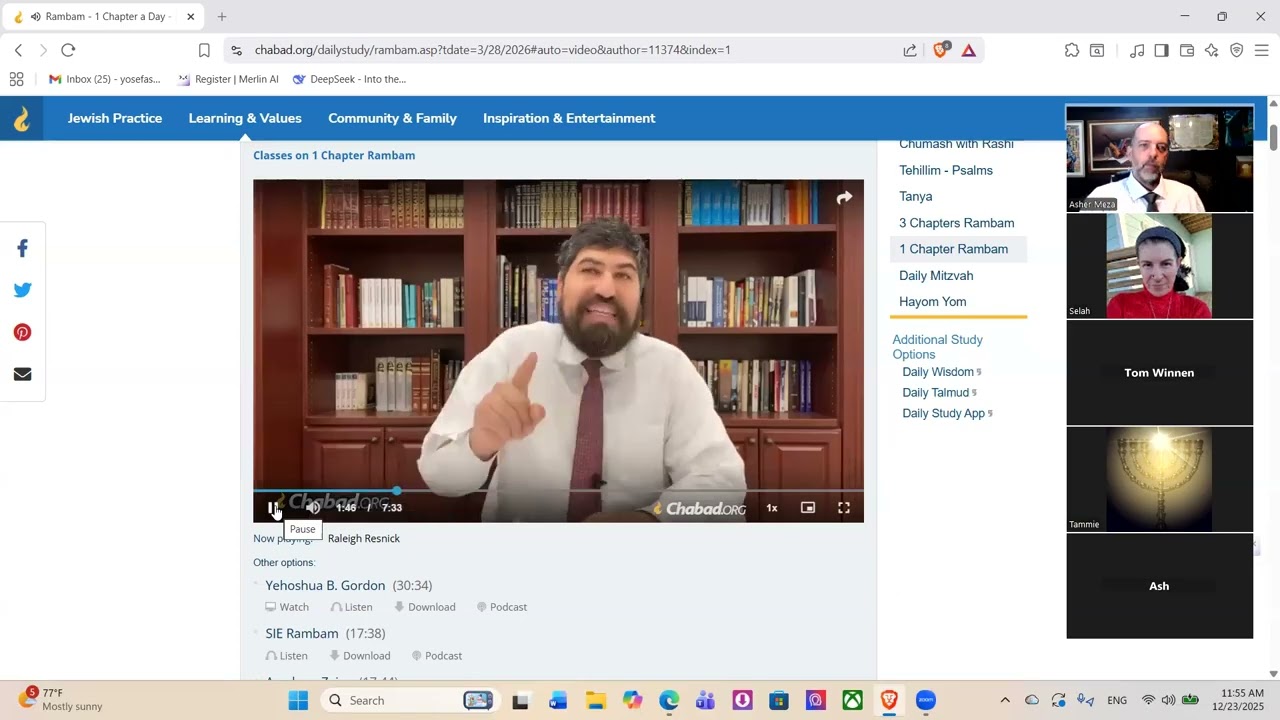Bookmark this page

click(204, 50)
